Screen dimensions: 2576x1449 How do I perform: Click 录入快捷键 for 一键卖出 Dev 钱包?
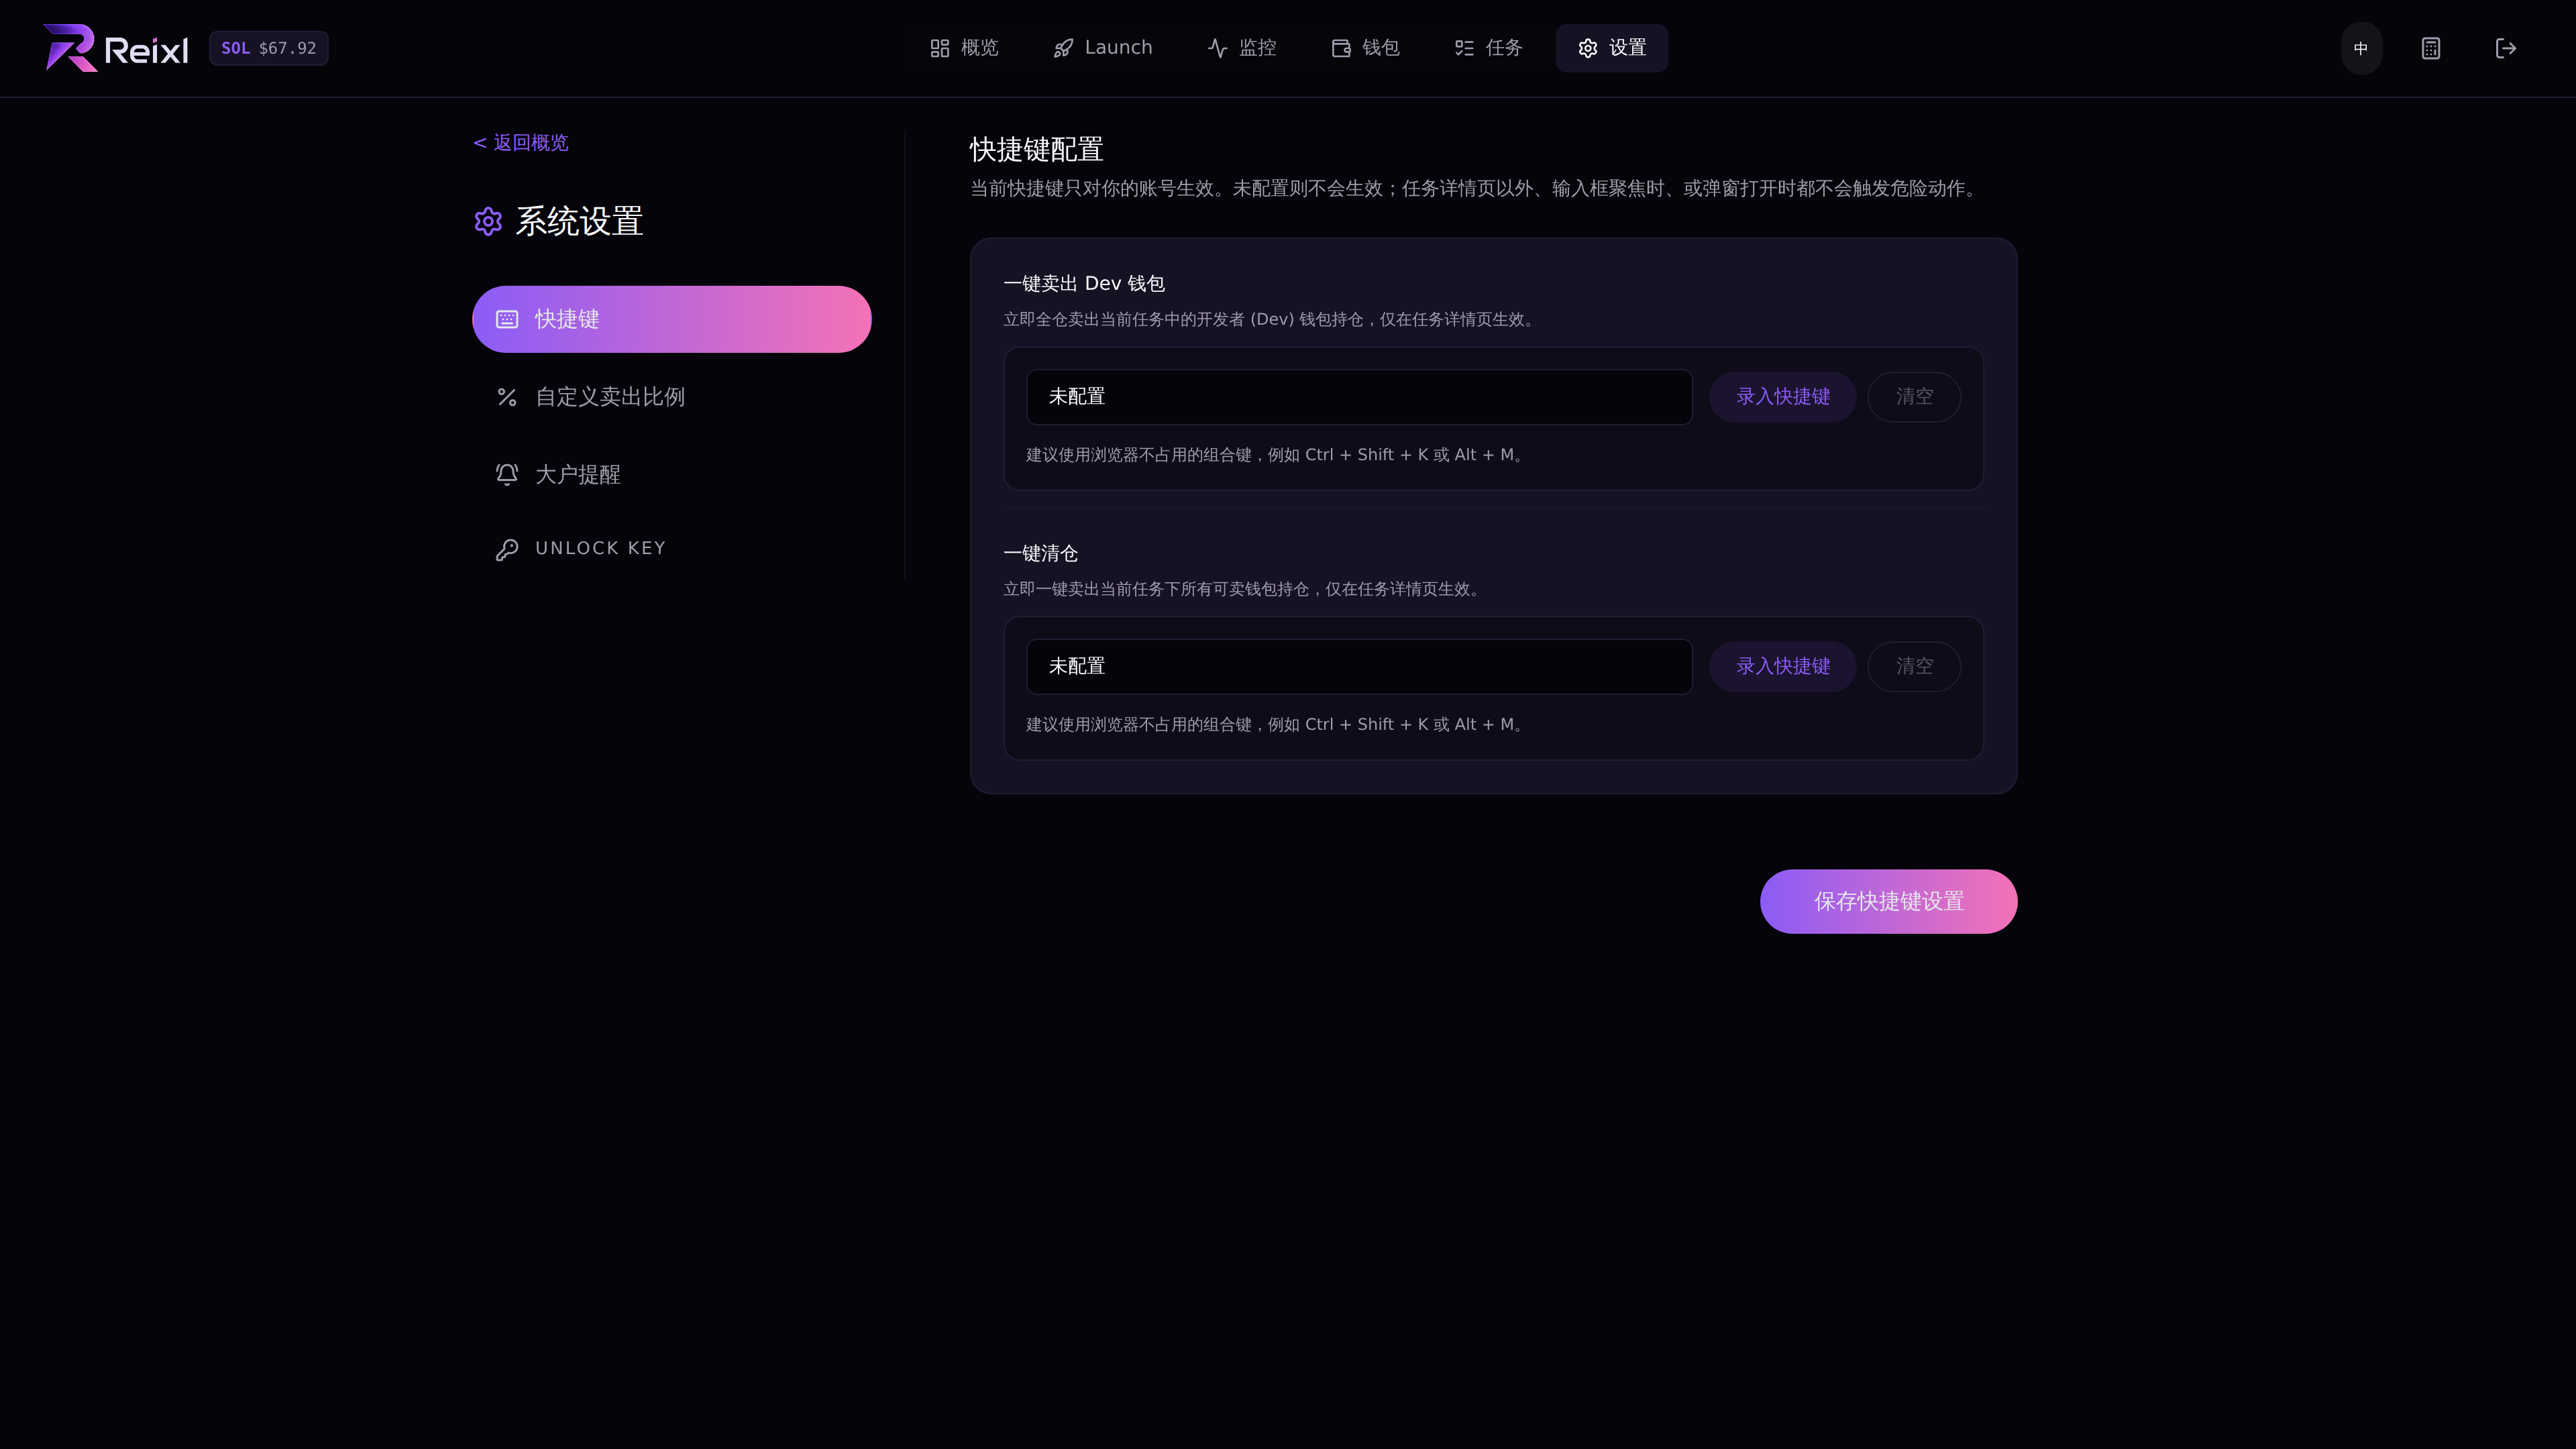click(x=1783, y=397)
